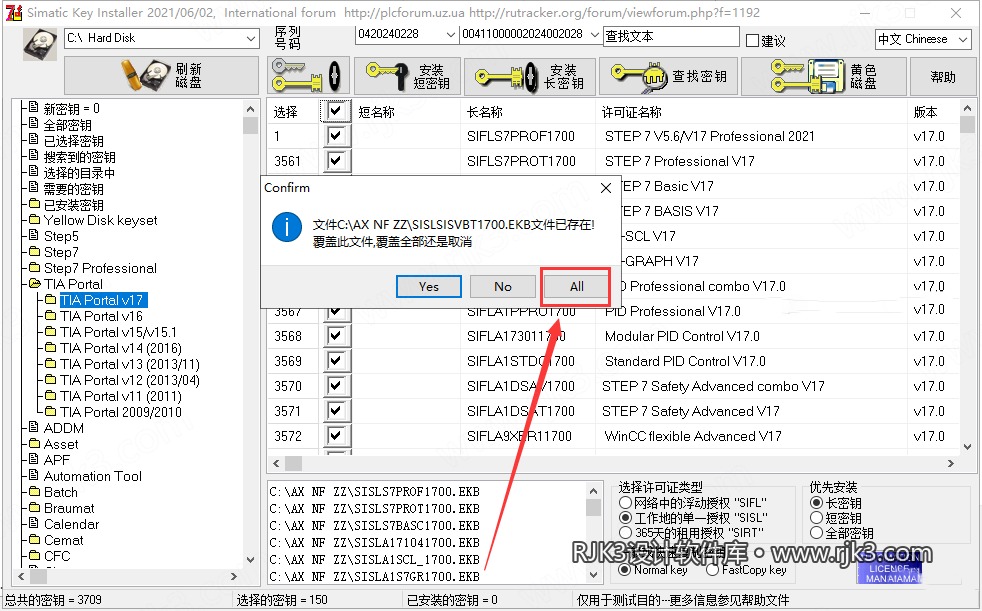Screen dimensions: 982x611
Task: Open the long serial number dropdown
Action: click(595, 34)
